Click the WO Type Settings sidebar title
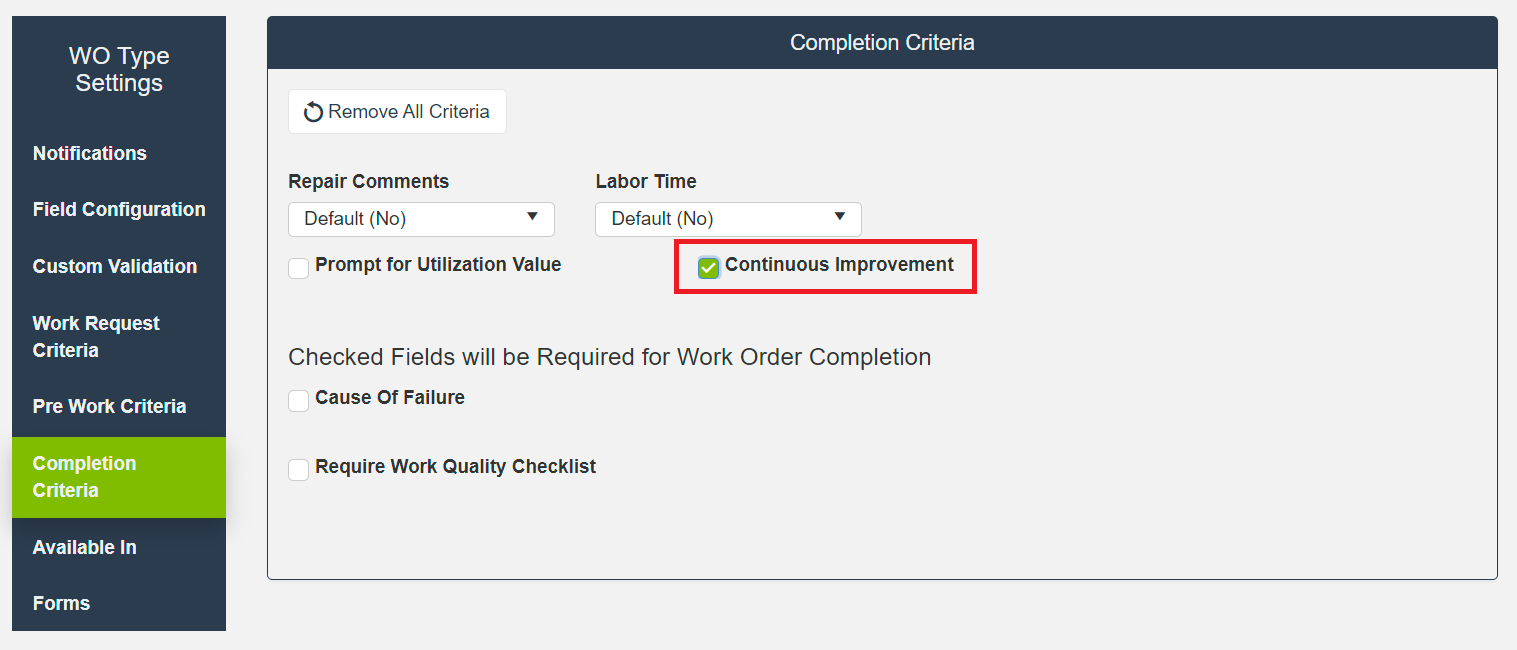Image resolution: width=1517 pixels, height=650 pixels. click(119, 70)
